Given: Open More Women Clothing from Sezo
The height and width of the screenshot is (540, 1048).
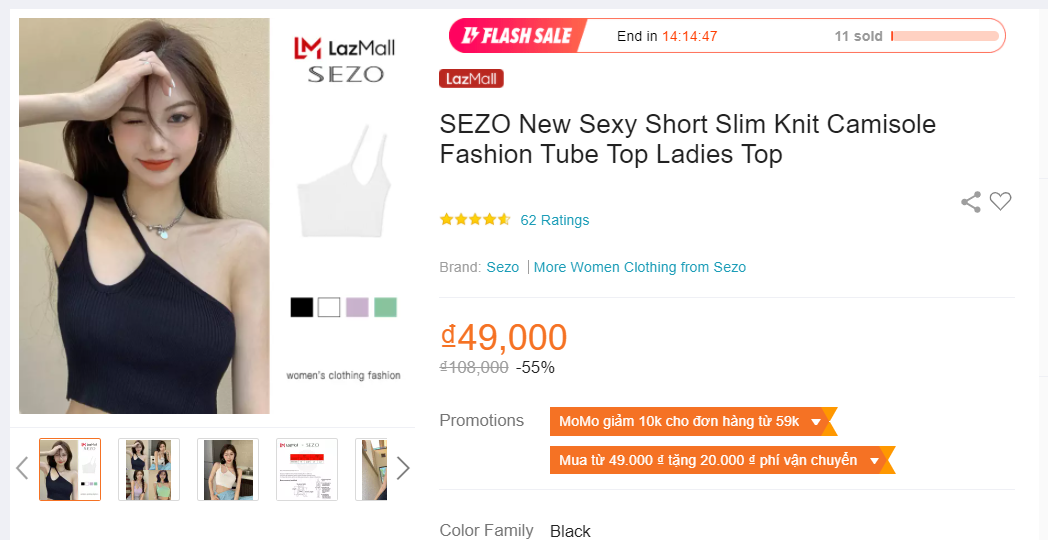Looking at the screenshot, I should tap(640, 267).
